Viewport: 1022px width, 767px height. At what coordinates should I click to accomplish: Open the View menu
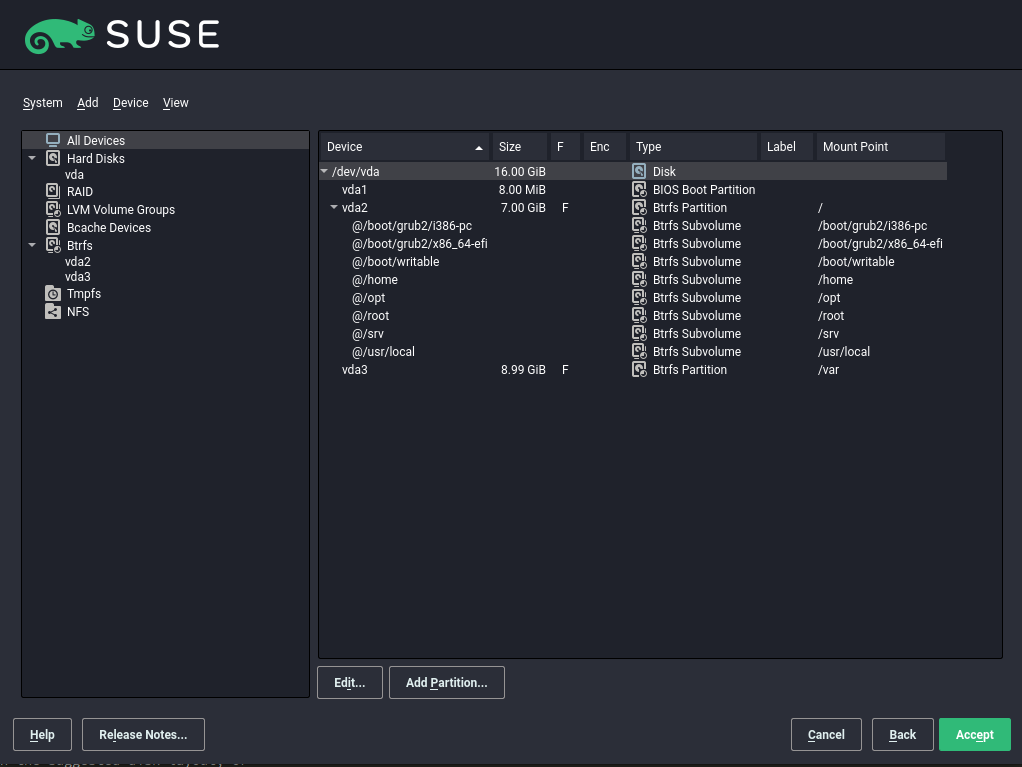(x=176, y=103)
